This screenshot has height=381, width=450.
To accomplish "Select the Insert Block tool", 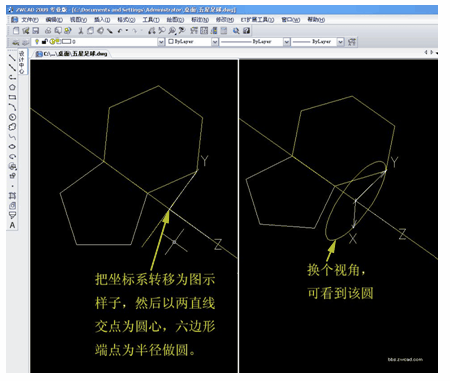I will pyautogui.click(x=12, y=166).
